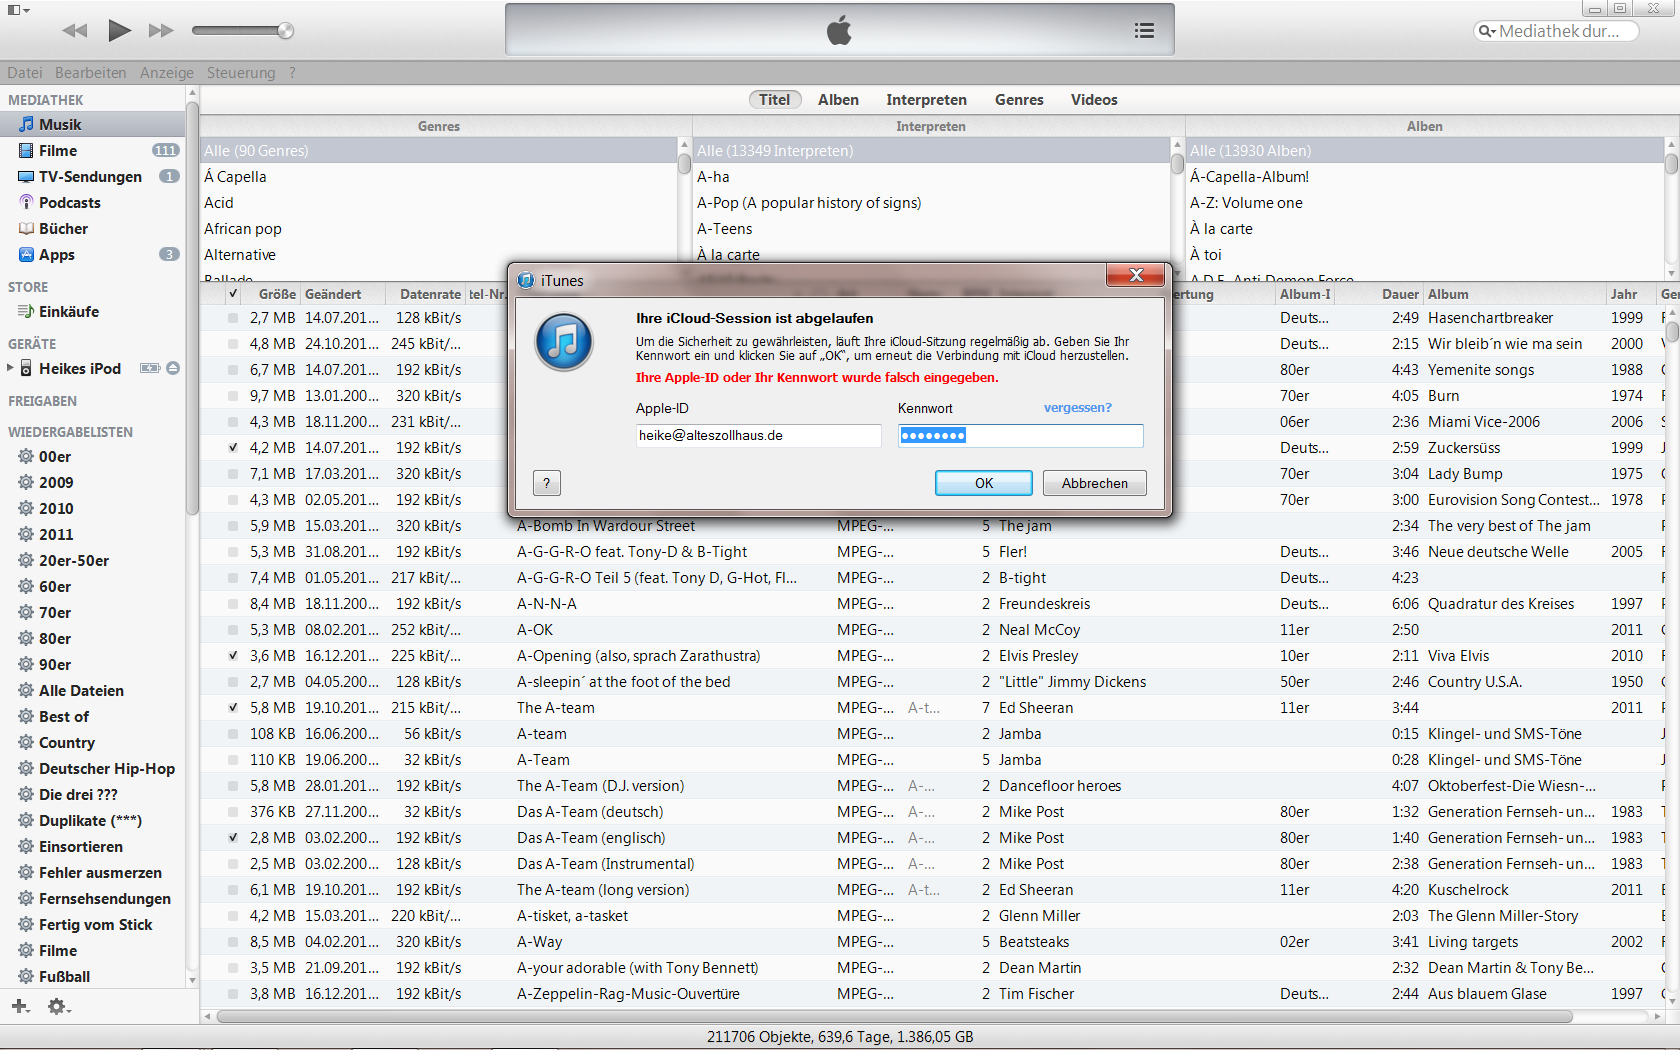Switch to the Interpreten tab
The image size is (1680, 1050).
pyautogui.click(x=926, y=100)
